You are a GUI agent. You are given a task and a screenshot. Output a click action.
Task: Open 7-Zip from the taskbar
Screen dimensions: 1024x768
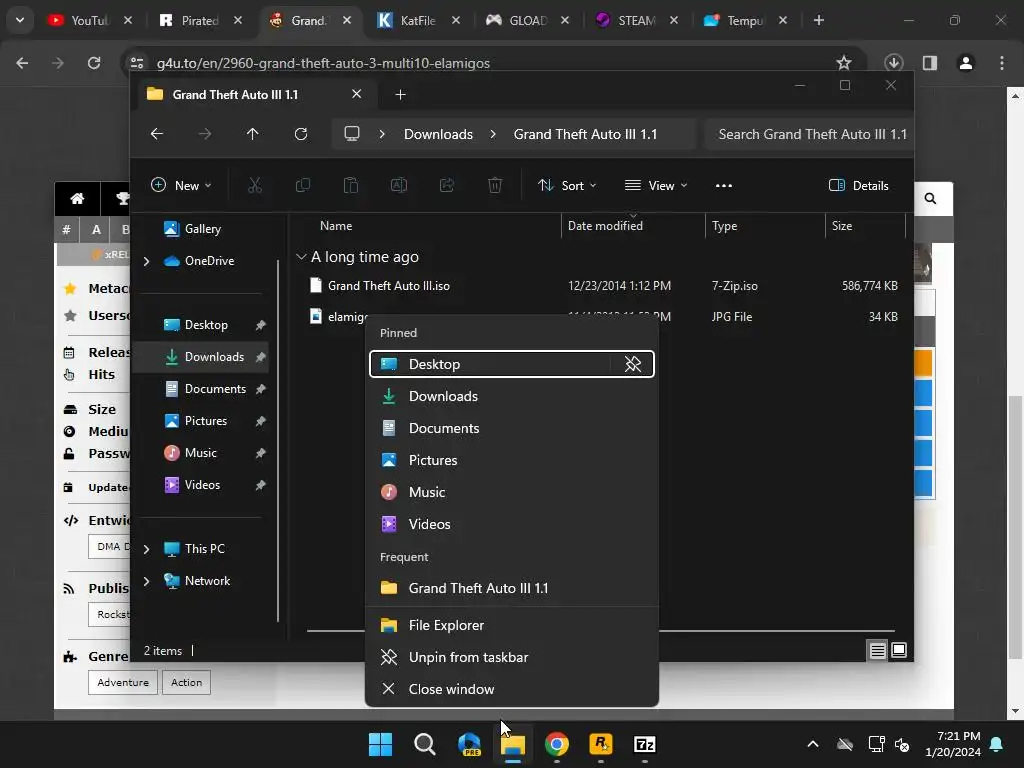645,744
